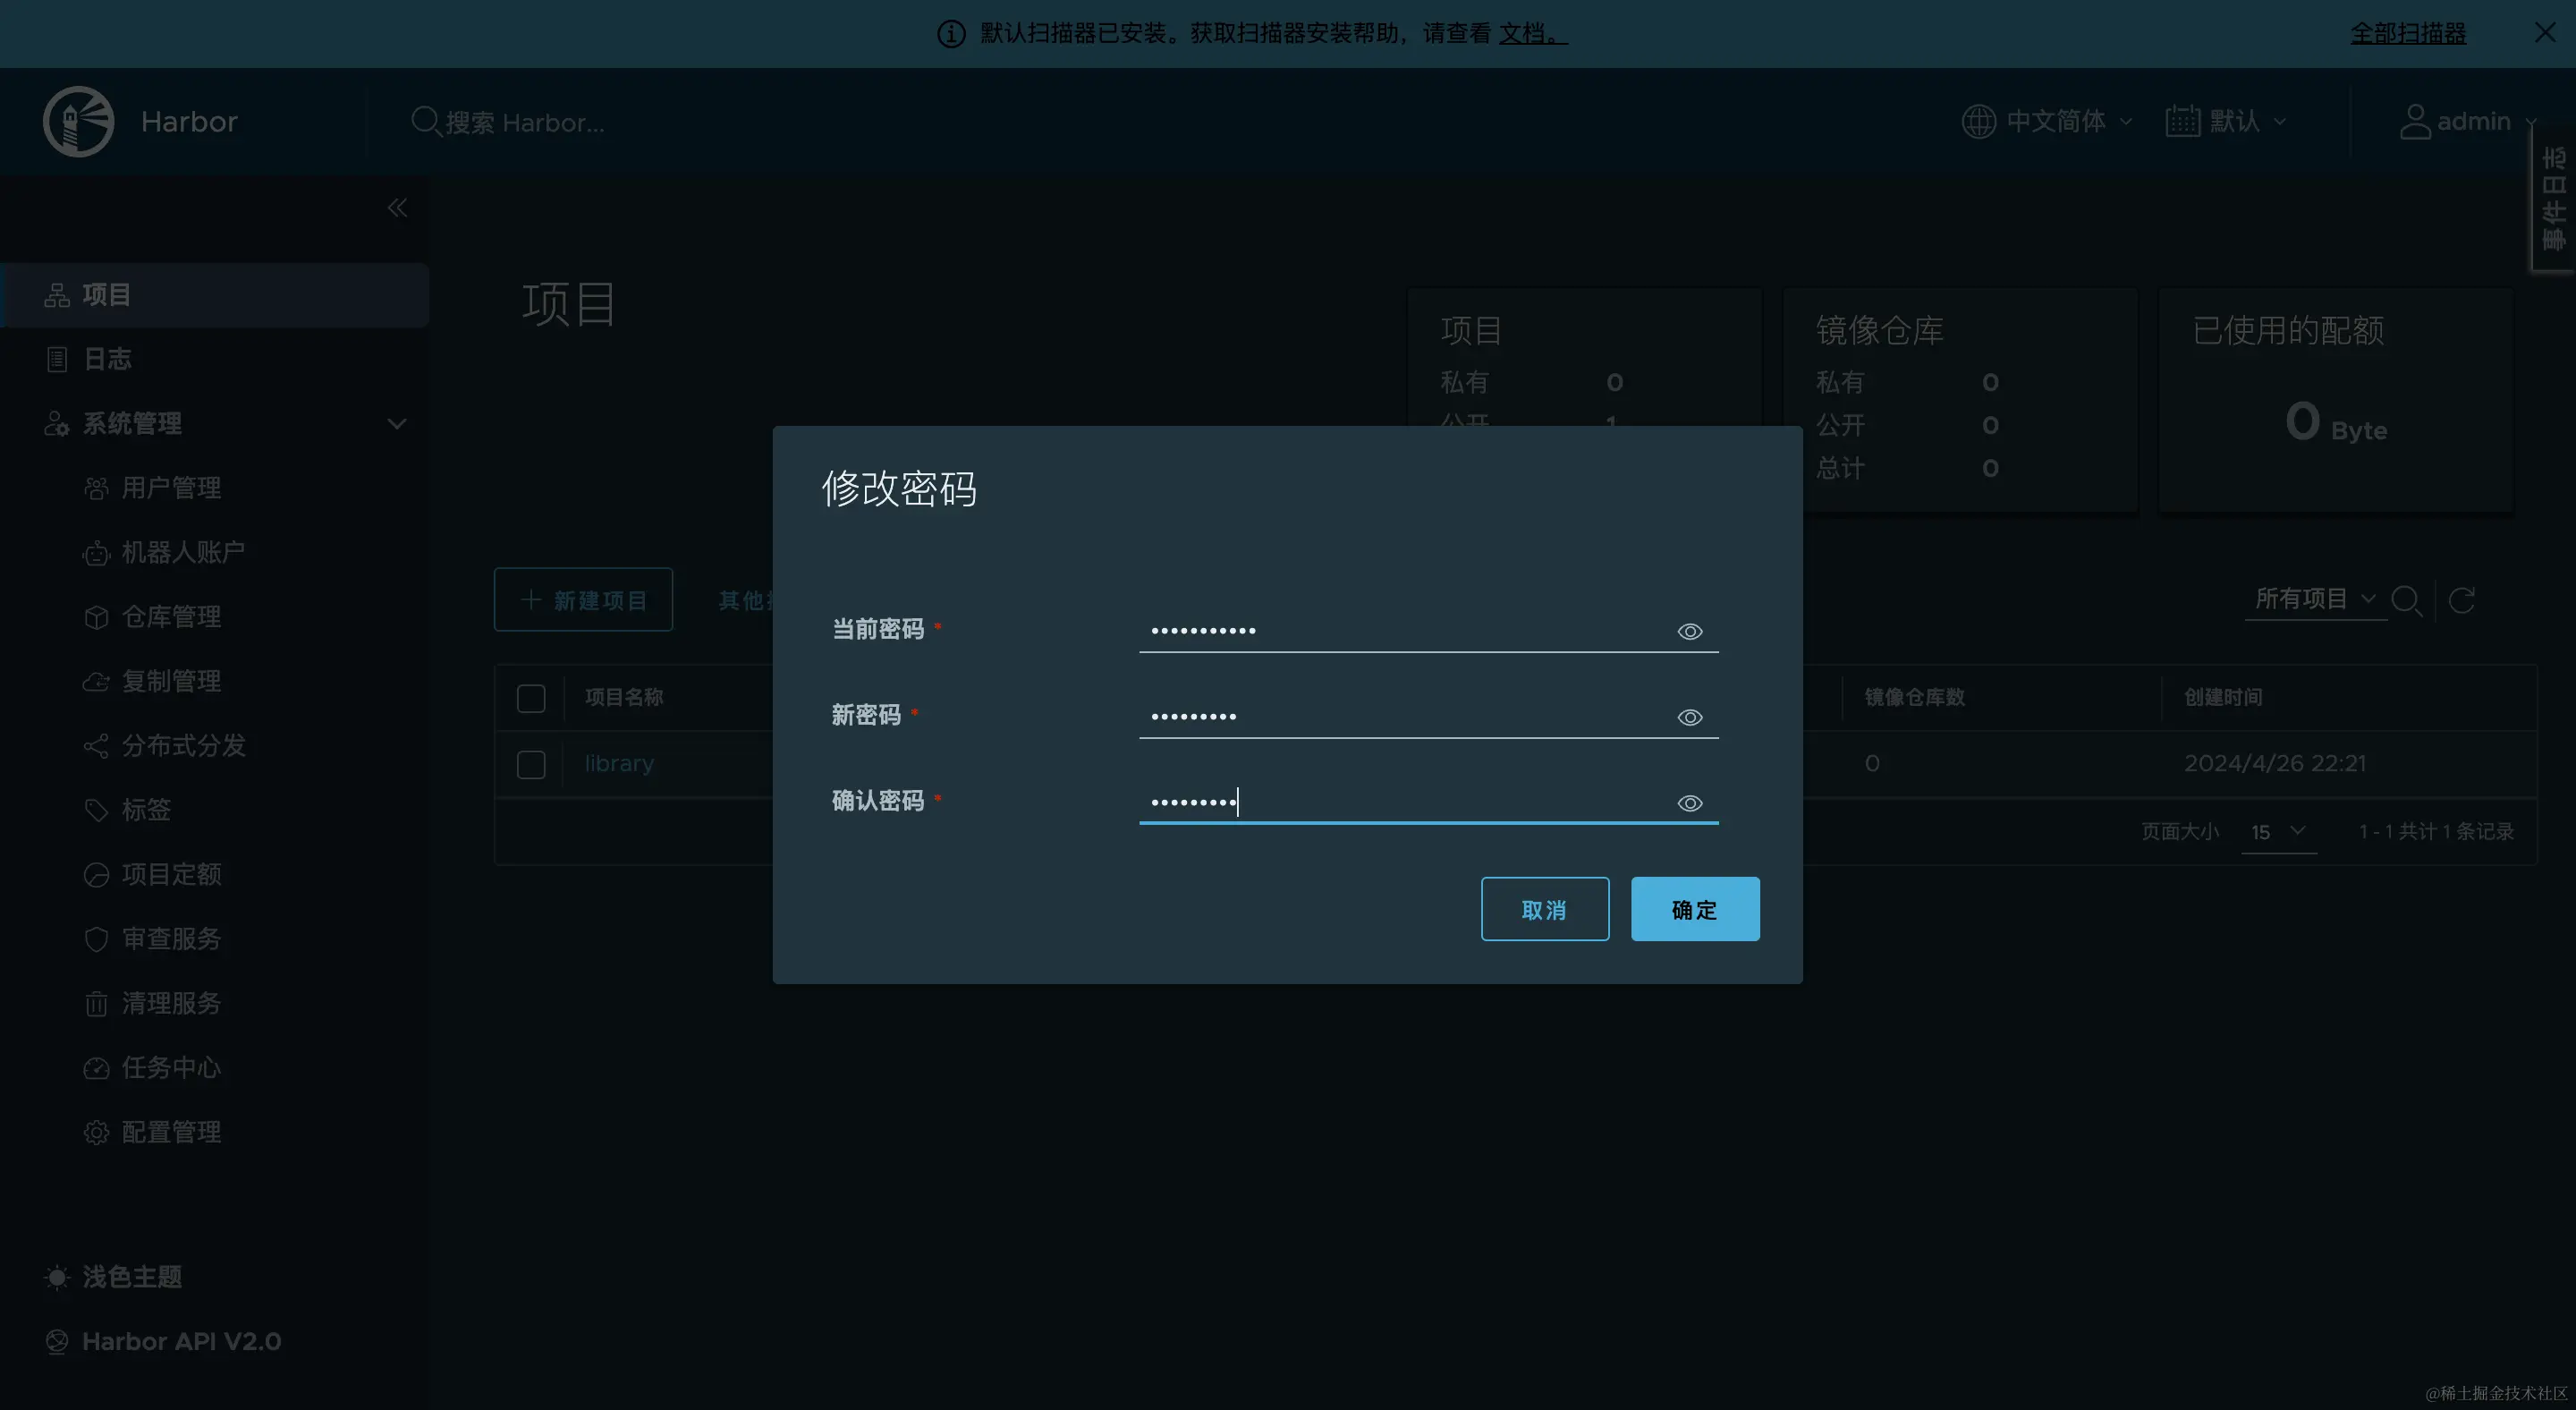Open 仓库管理 via its sidebar icon

96,617
